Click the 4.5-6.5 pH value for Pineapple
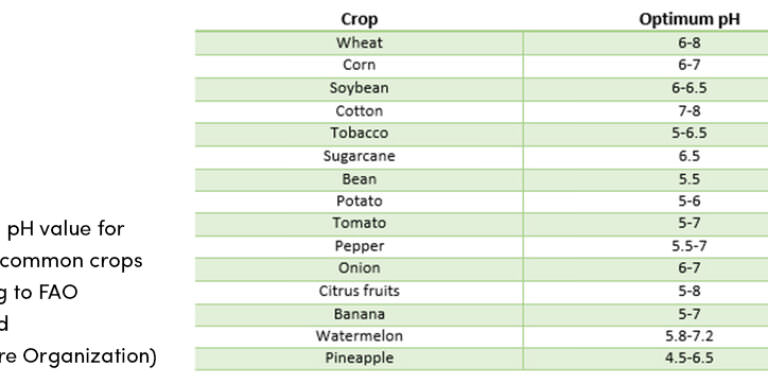 pos(689,359)
